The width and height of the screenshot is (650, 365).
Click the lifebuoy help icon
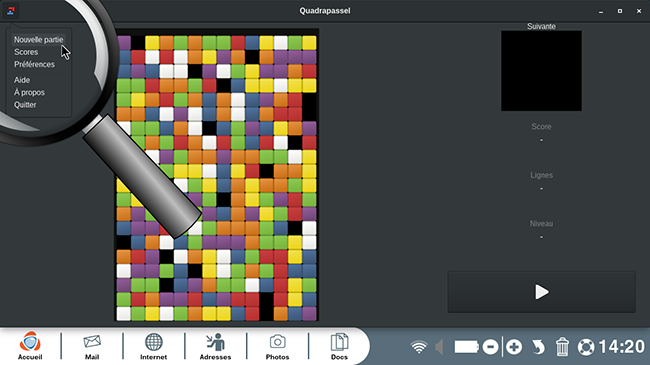[x=586, y=347]
